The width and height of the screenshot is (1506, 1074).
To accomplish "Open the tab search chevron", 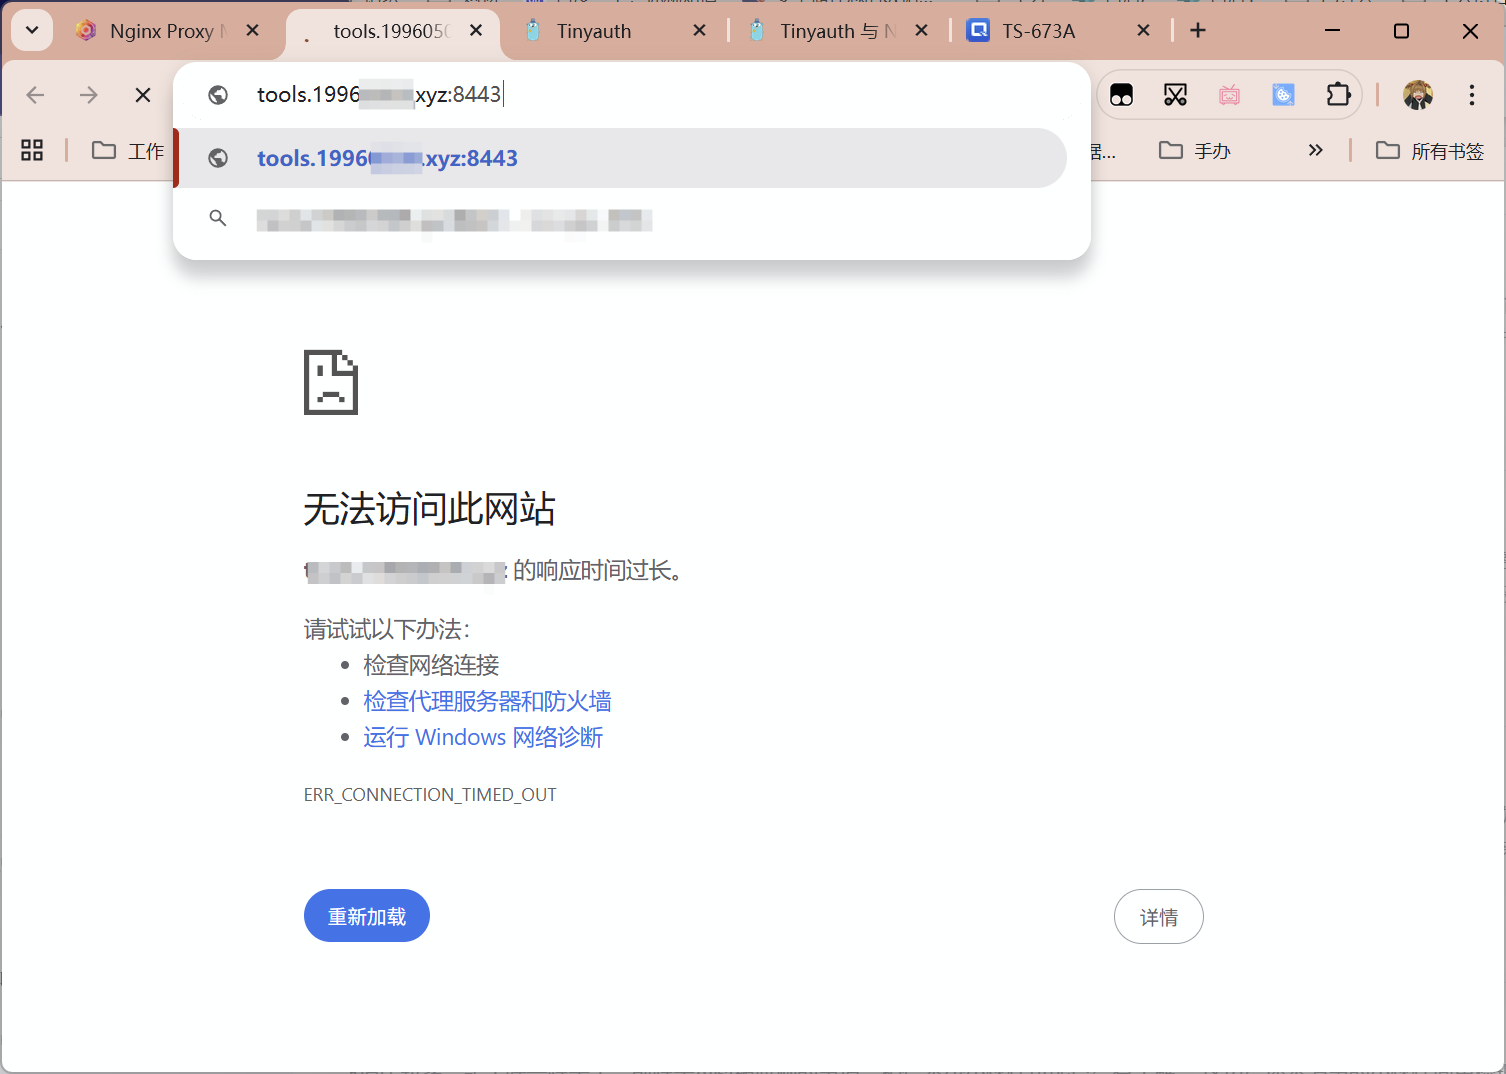I will (x=31, y=30).
